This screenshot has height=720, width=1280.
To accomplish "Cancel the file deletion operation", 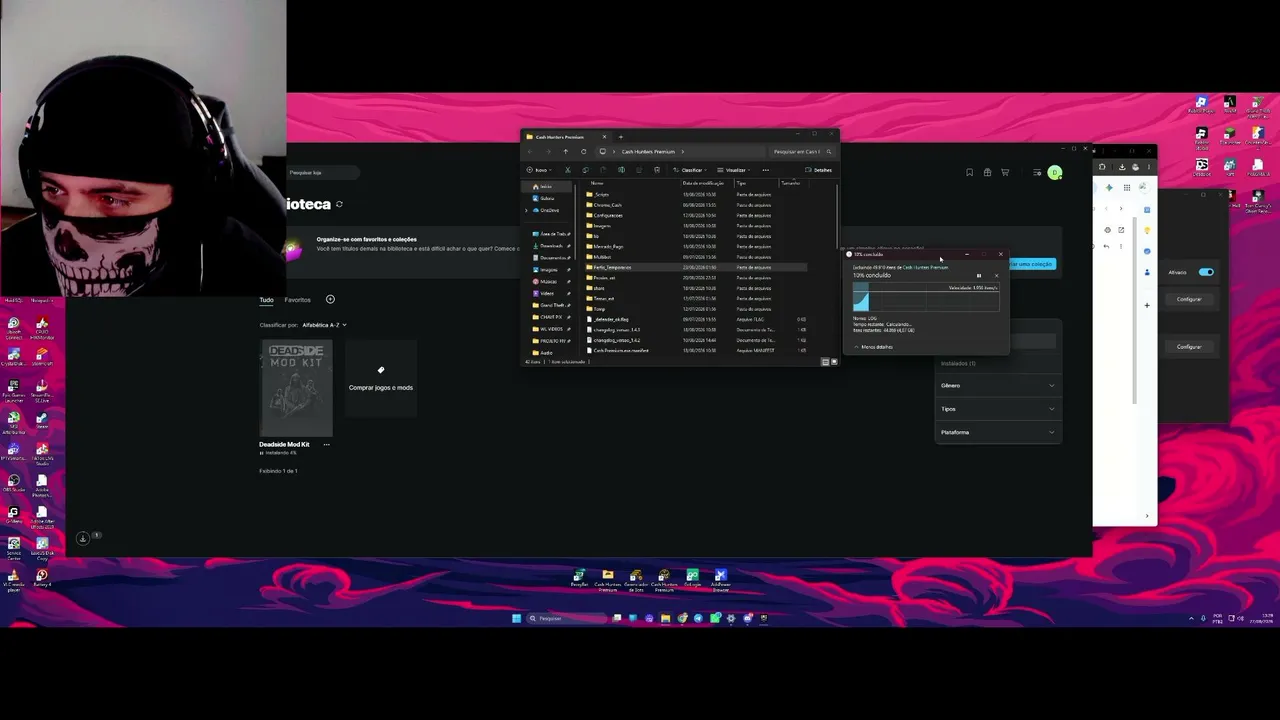I will click(996, 276).
